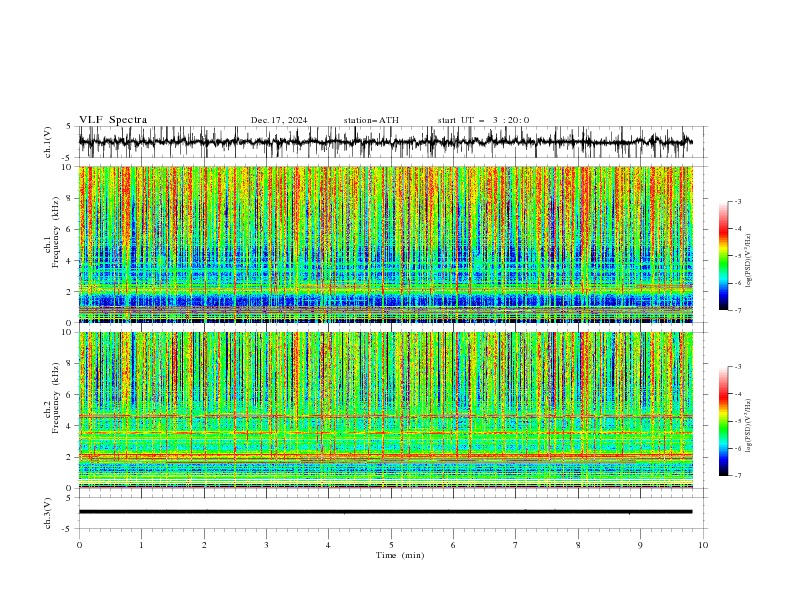The image size is (792, 612).
Task: Click the "station=ATH" header label
Action: point(371,120)
